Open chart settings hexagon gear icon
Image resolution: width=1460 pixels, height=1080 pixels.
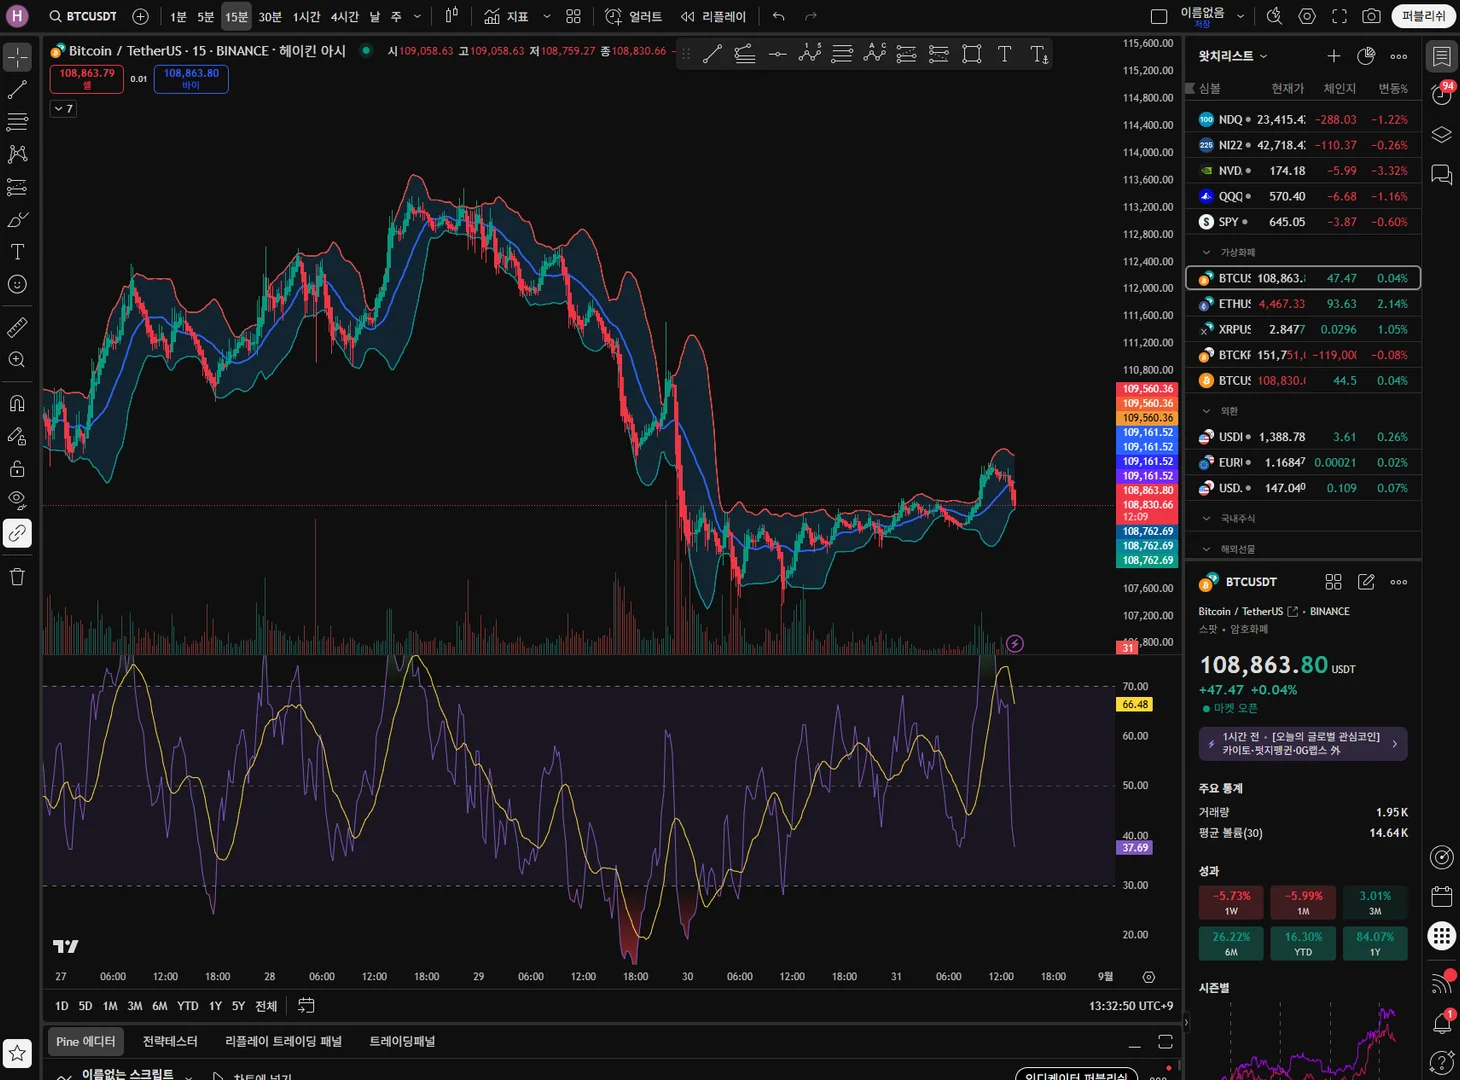point(1307,16)
